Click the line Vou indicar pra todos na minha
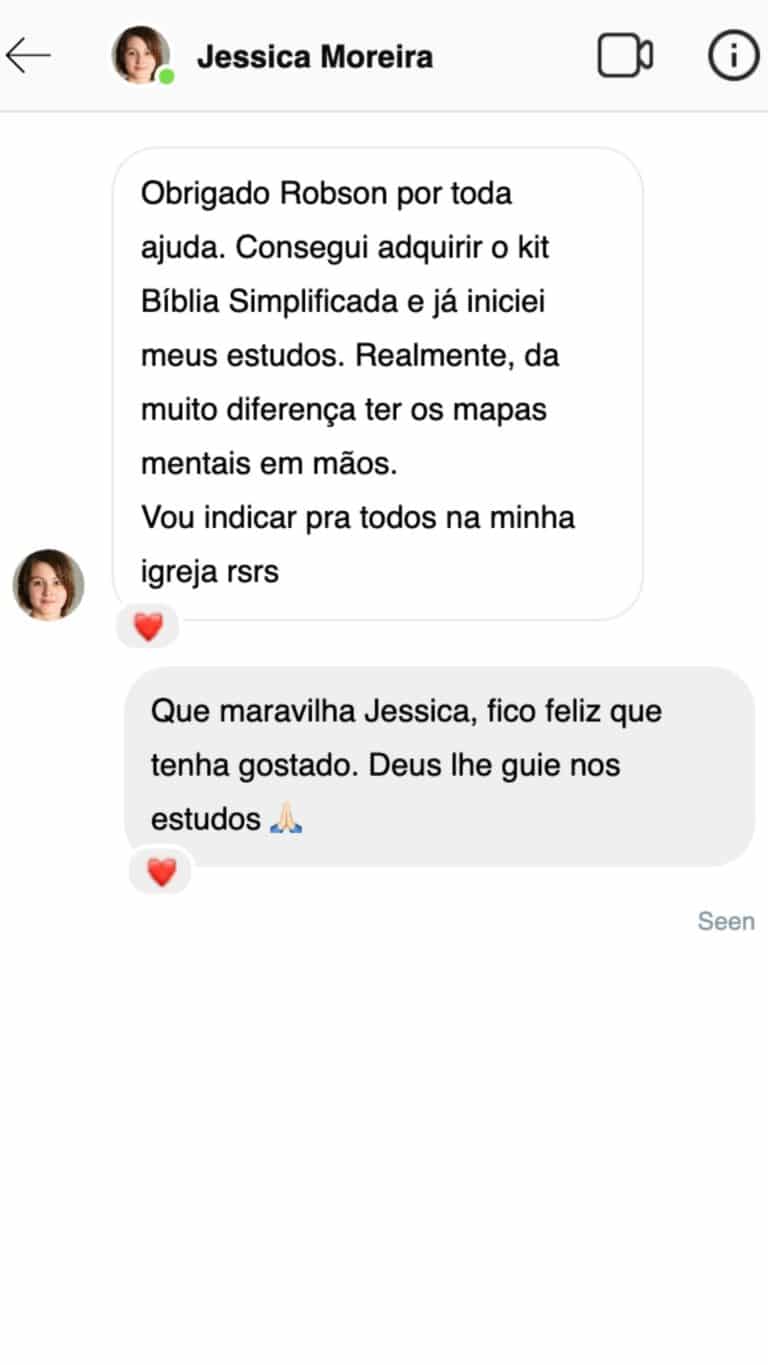This screenshot has height=1365, width=768. 358,518
